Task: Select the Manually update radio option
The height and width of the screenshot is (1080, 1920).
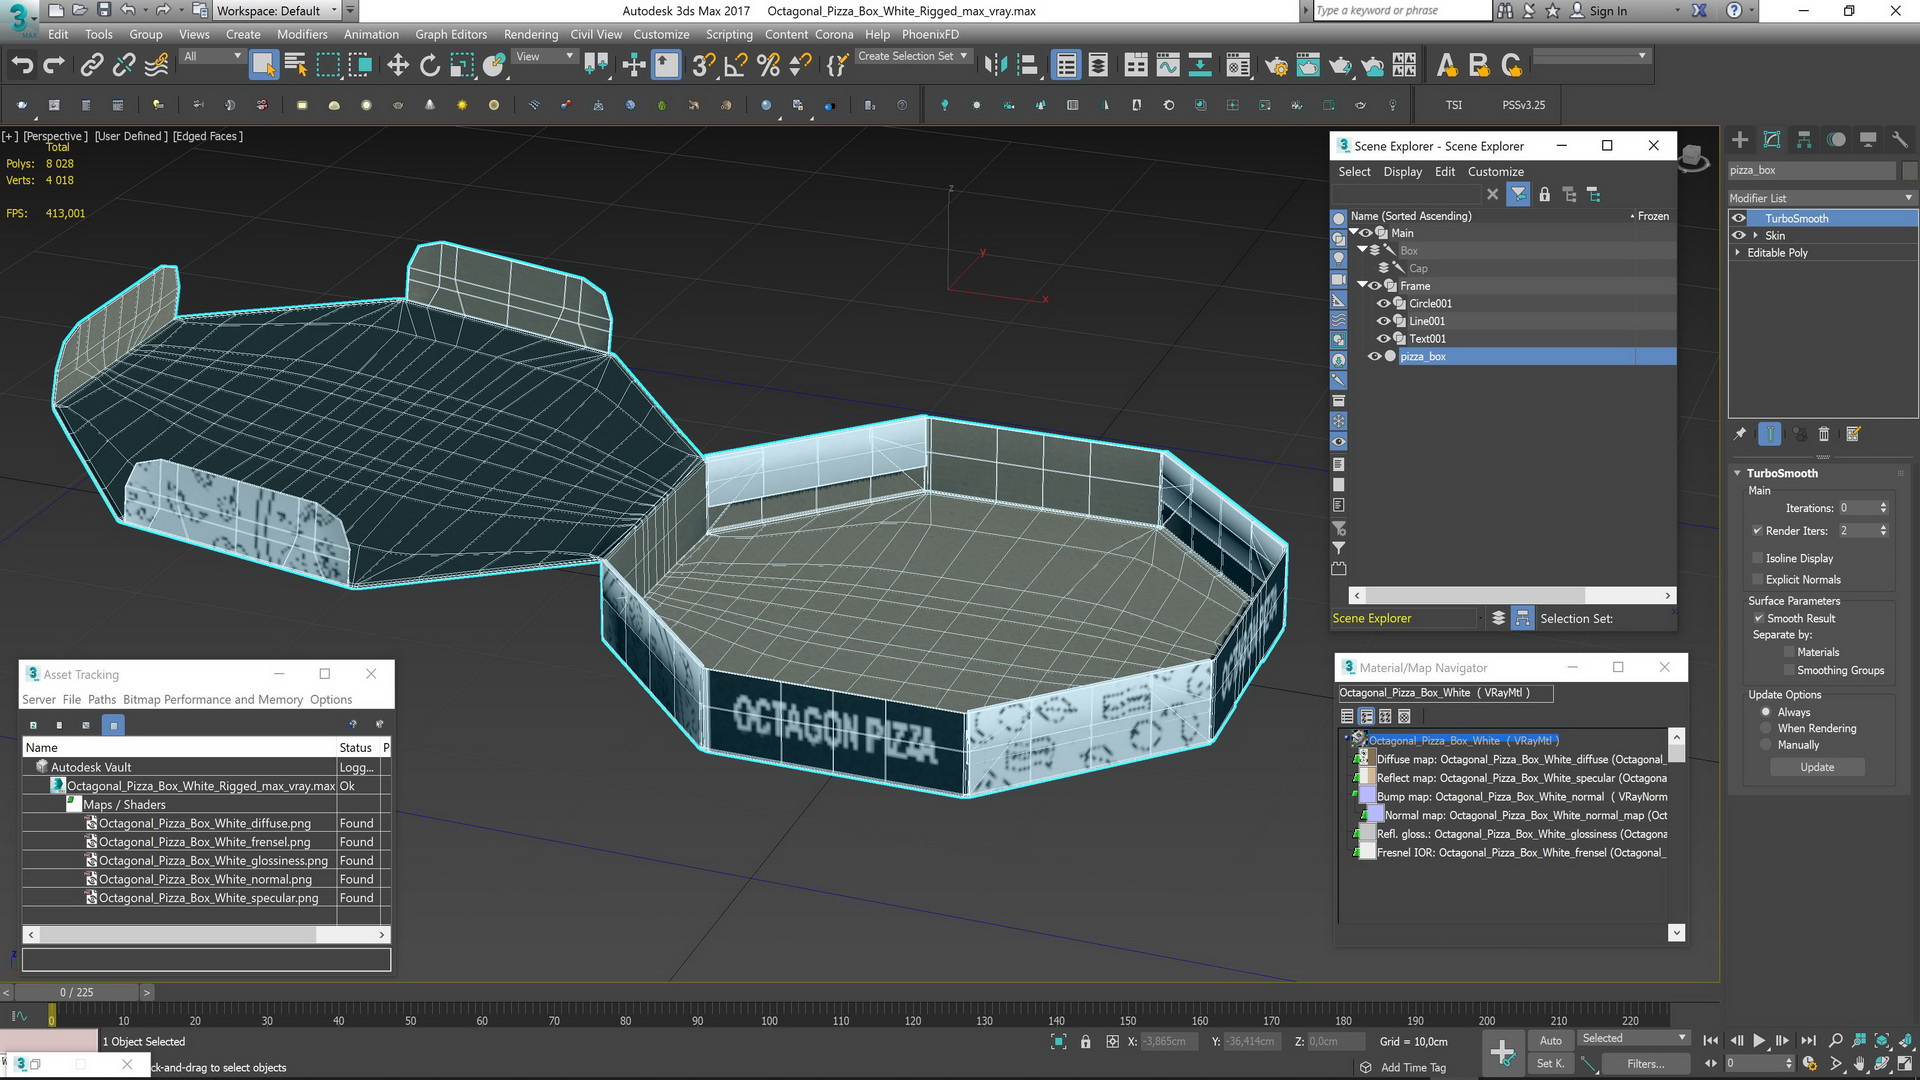Action: click(1766, 745)
